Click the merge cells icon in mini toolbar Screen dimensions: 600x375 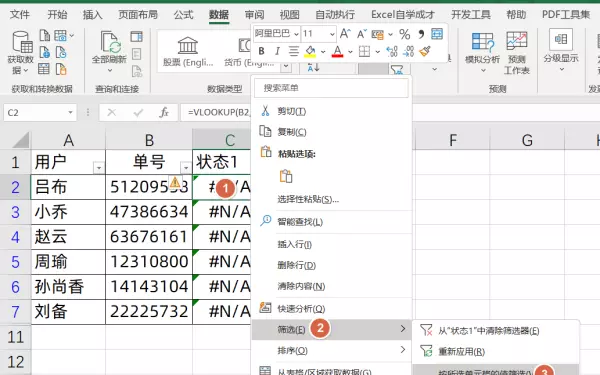coord(437,34)
